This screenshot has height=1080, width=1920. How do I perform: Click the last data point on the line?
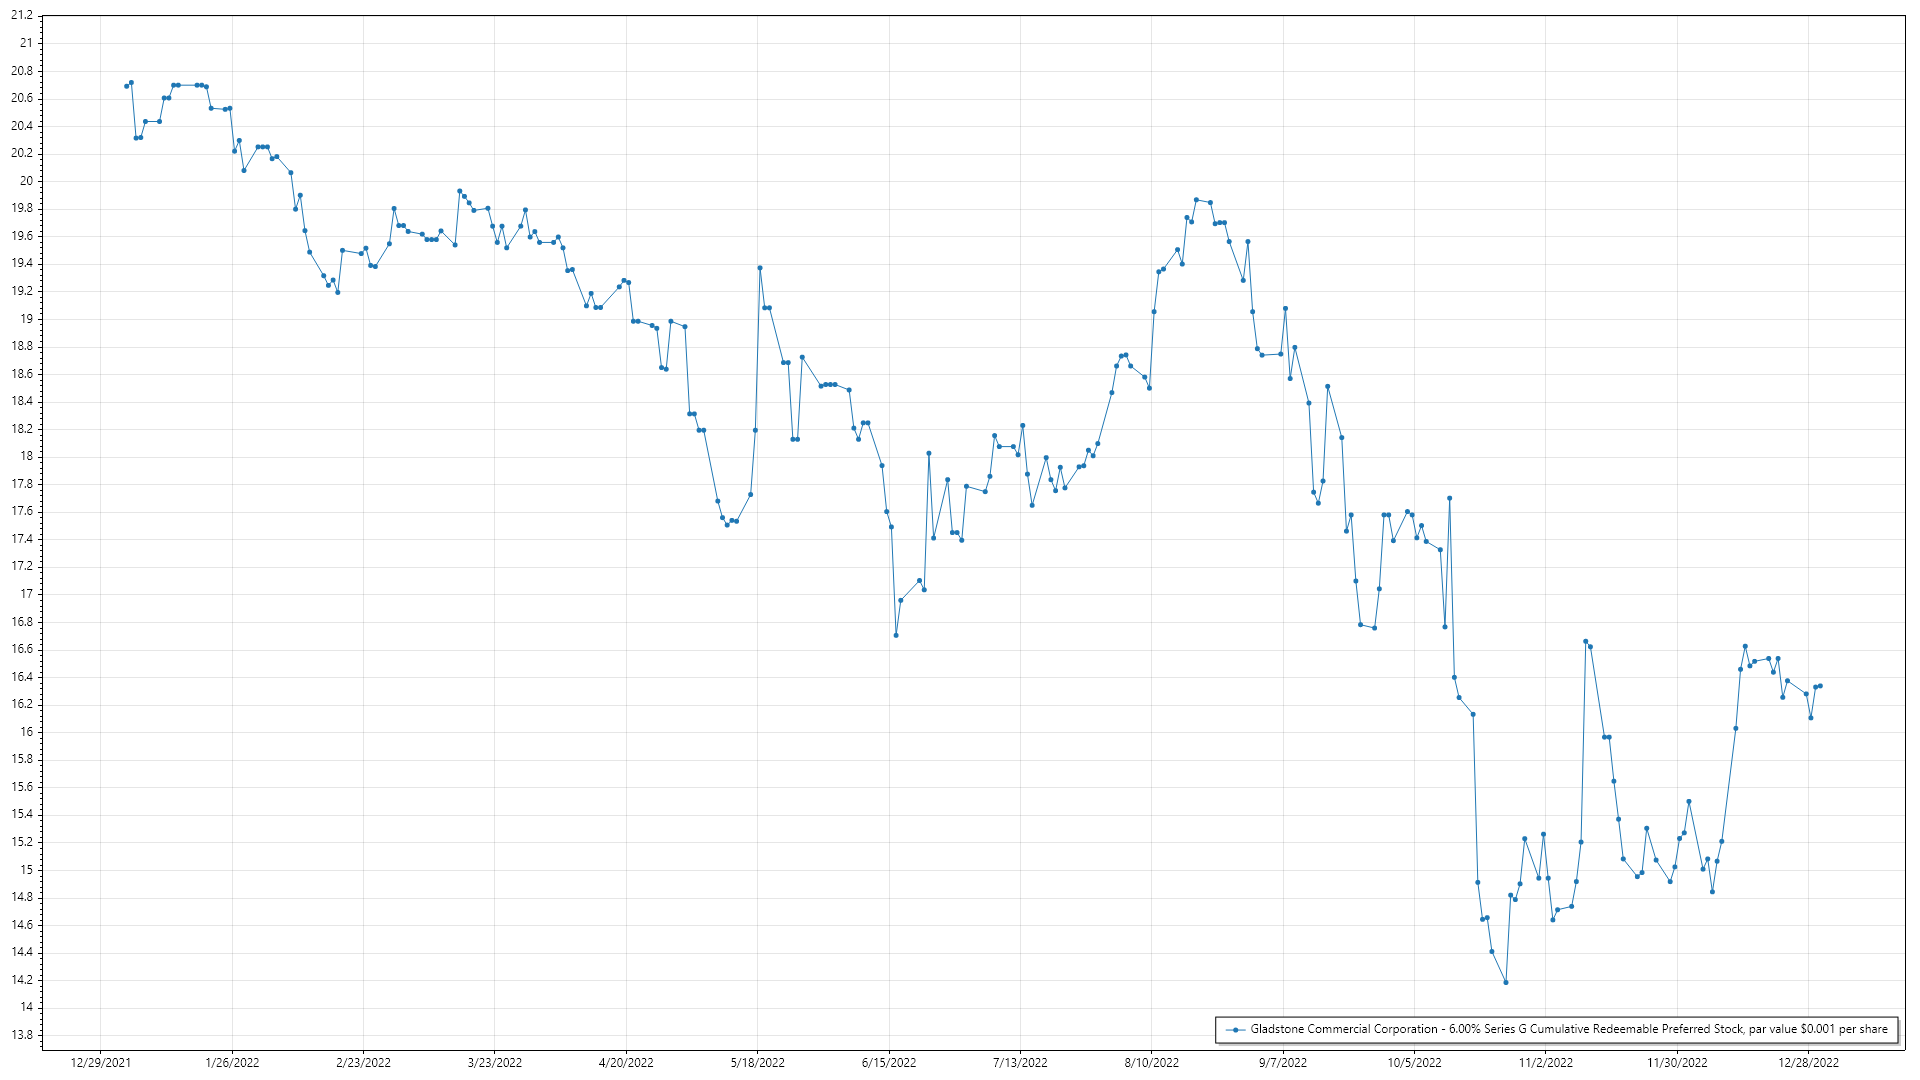click(1820, 686)
